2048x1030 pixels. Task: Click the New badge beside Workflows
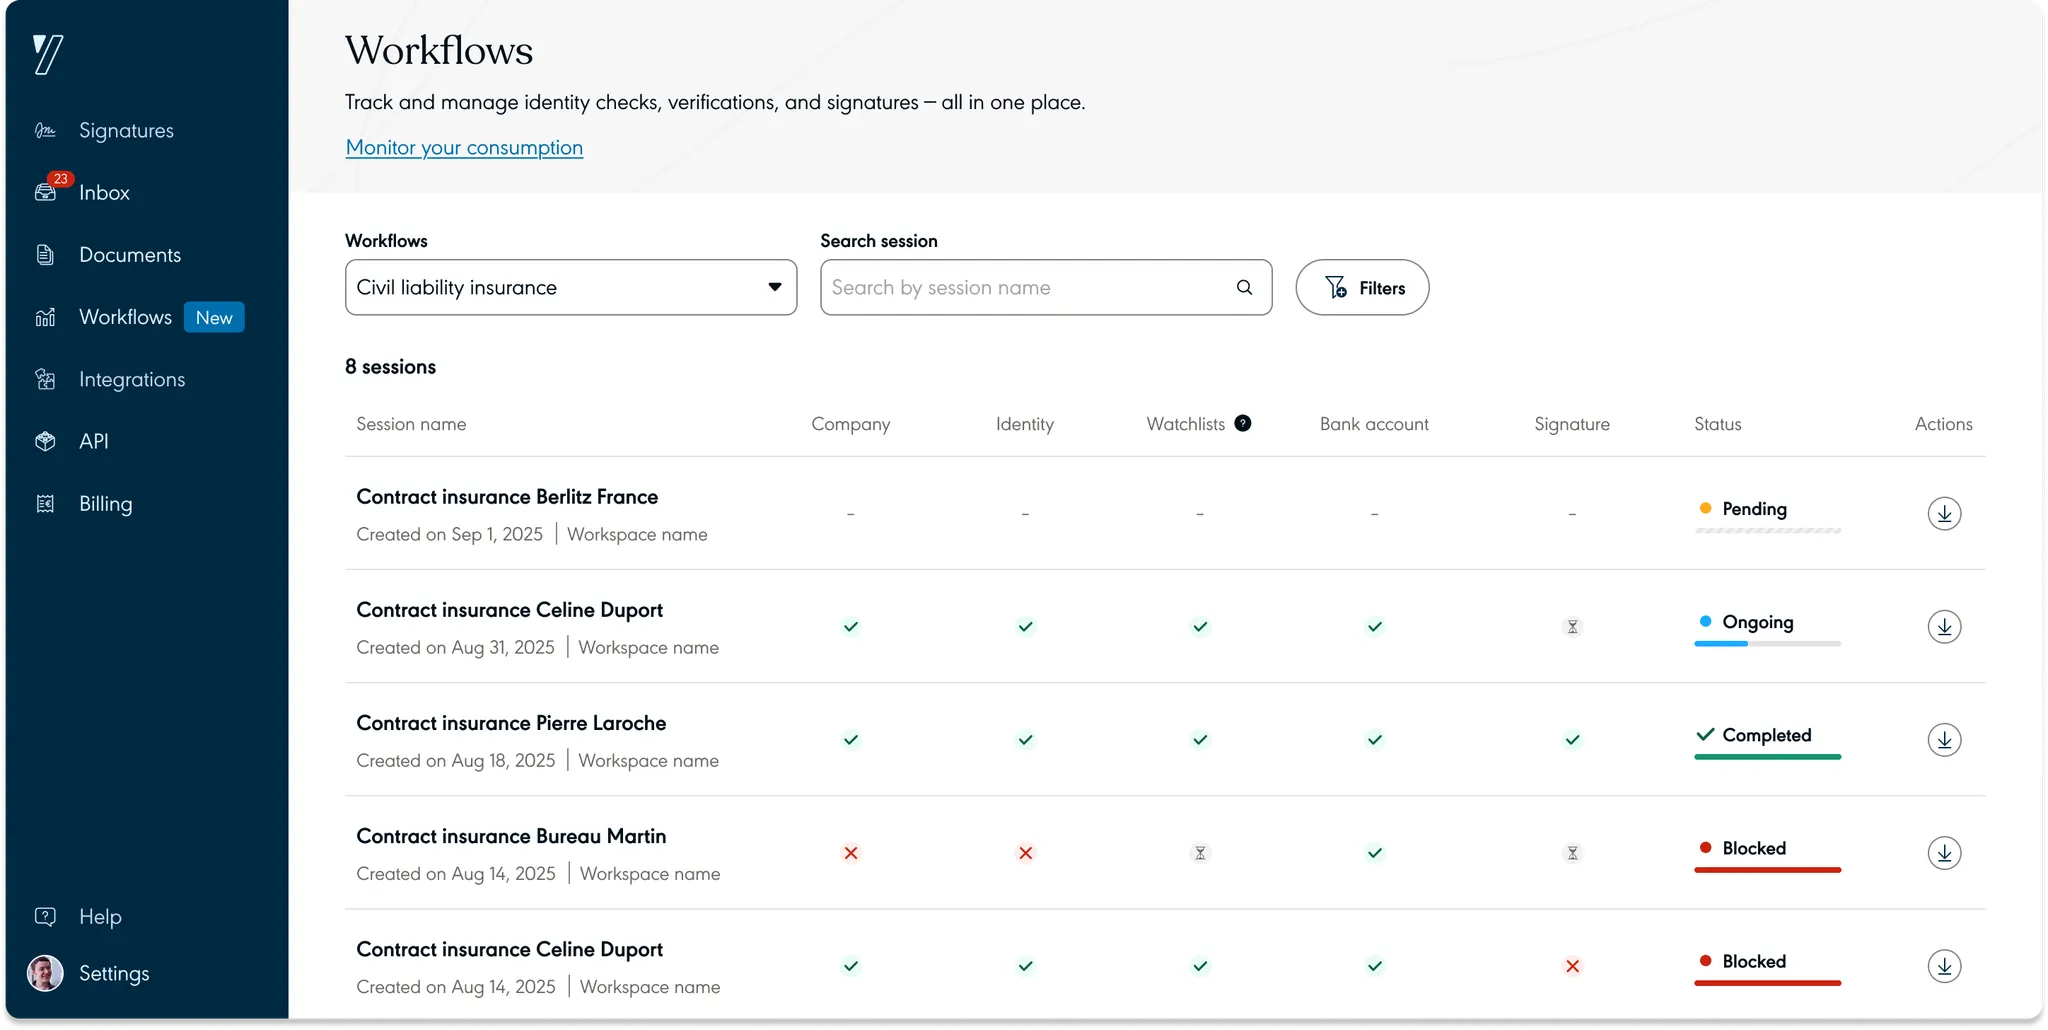(214, 317)
